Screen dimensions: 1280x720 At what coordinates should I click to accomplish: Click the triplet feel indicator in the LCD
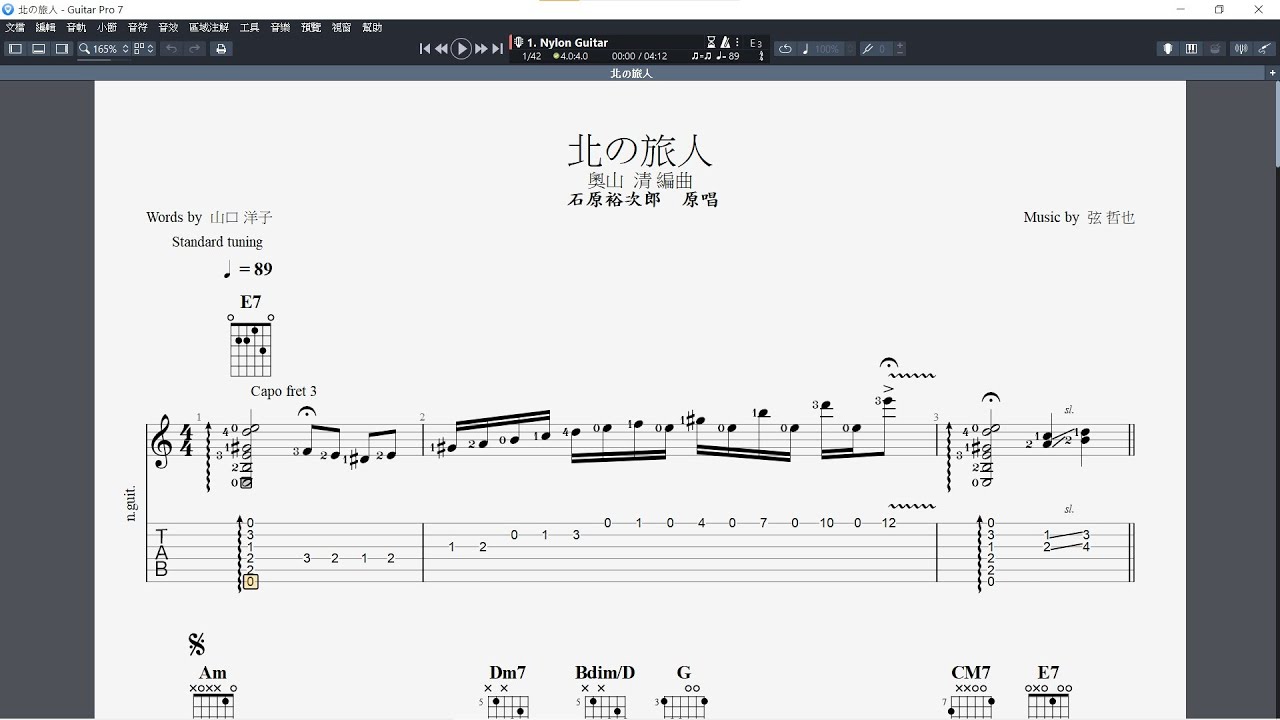coord(701,56)
